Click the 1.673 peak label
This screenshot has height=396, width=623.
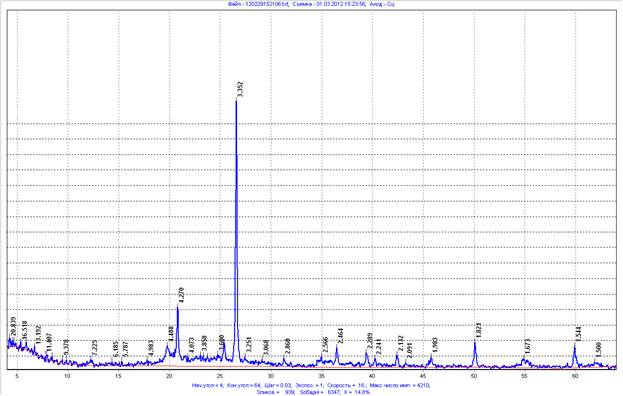pyautogui.click(x=527, y=347)
